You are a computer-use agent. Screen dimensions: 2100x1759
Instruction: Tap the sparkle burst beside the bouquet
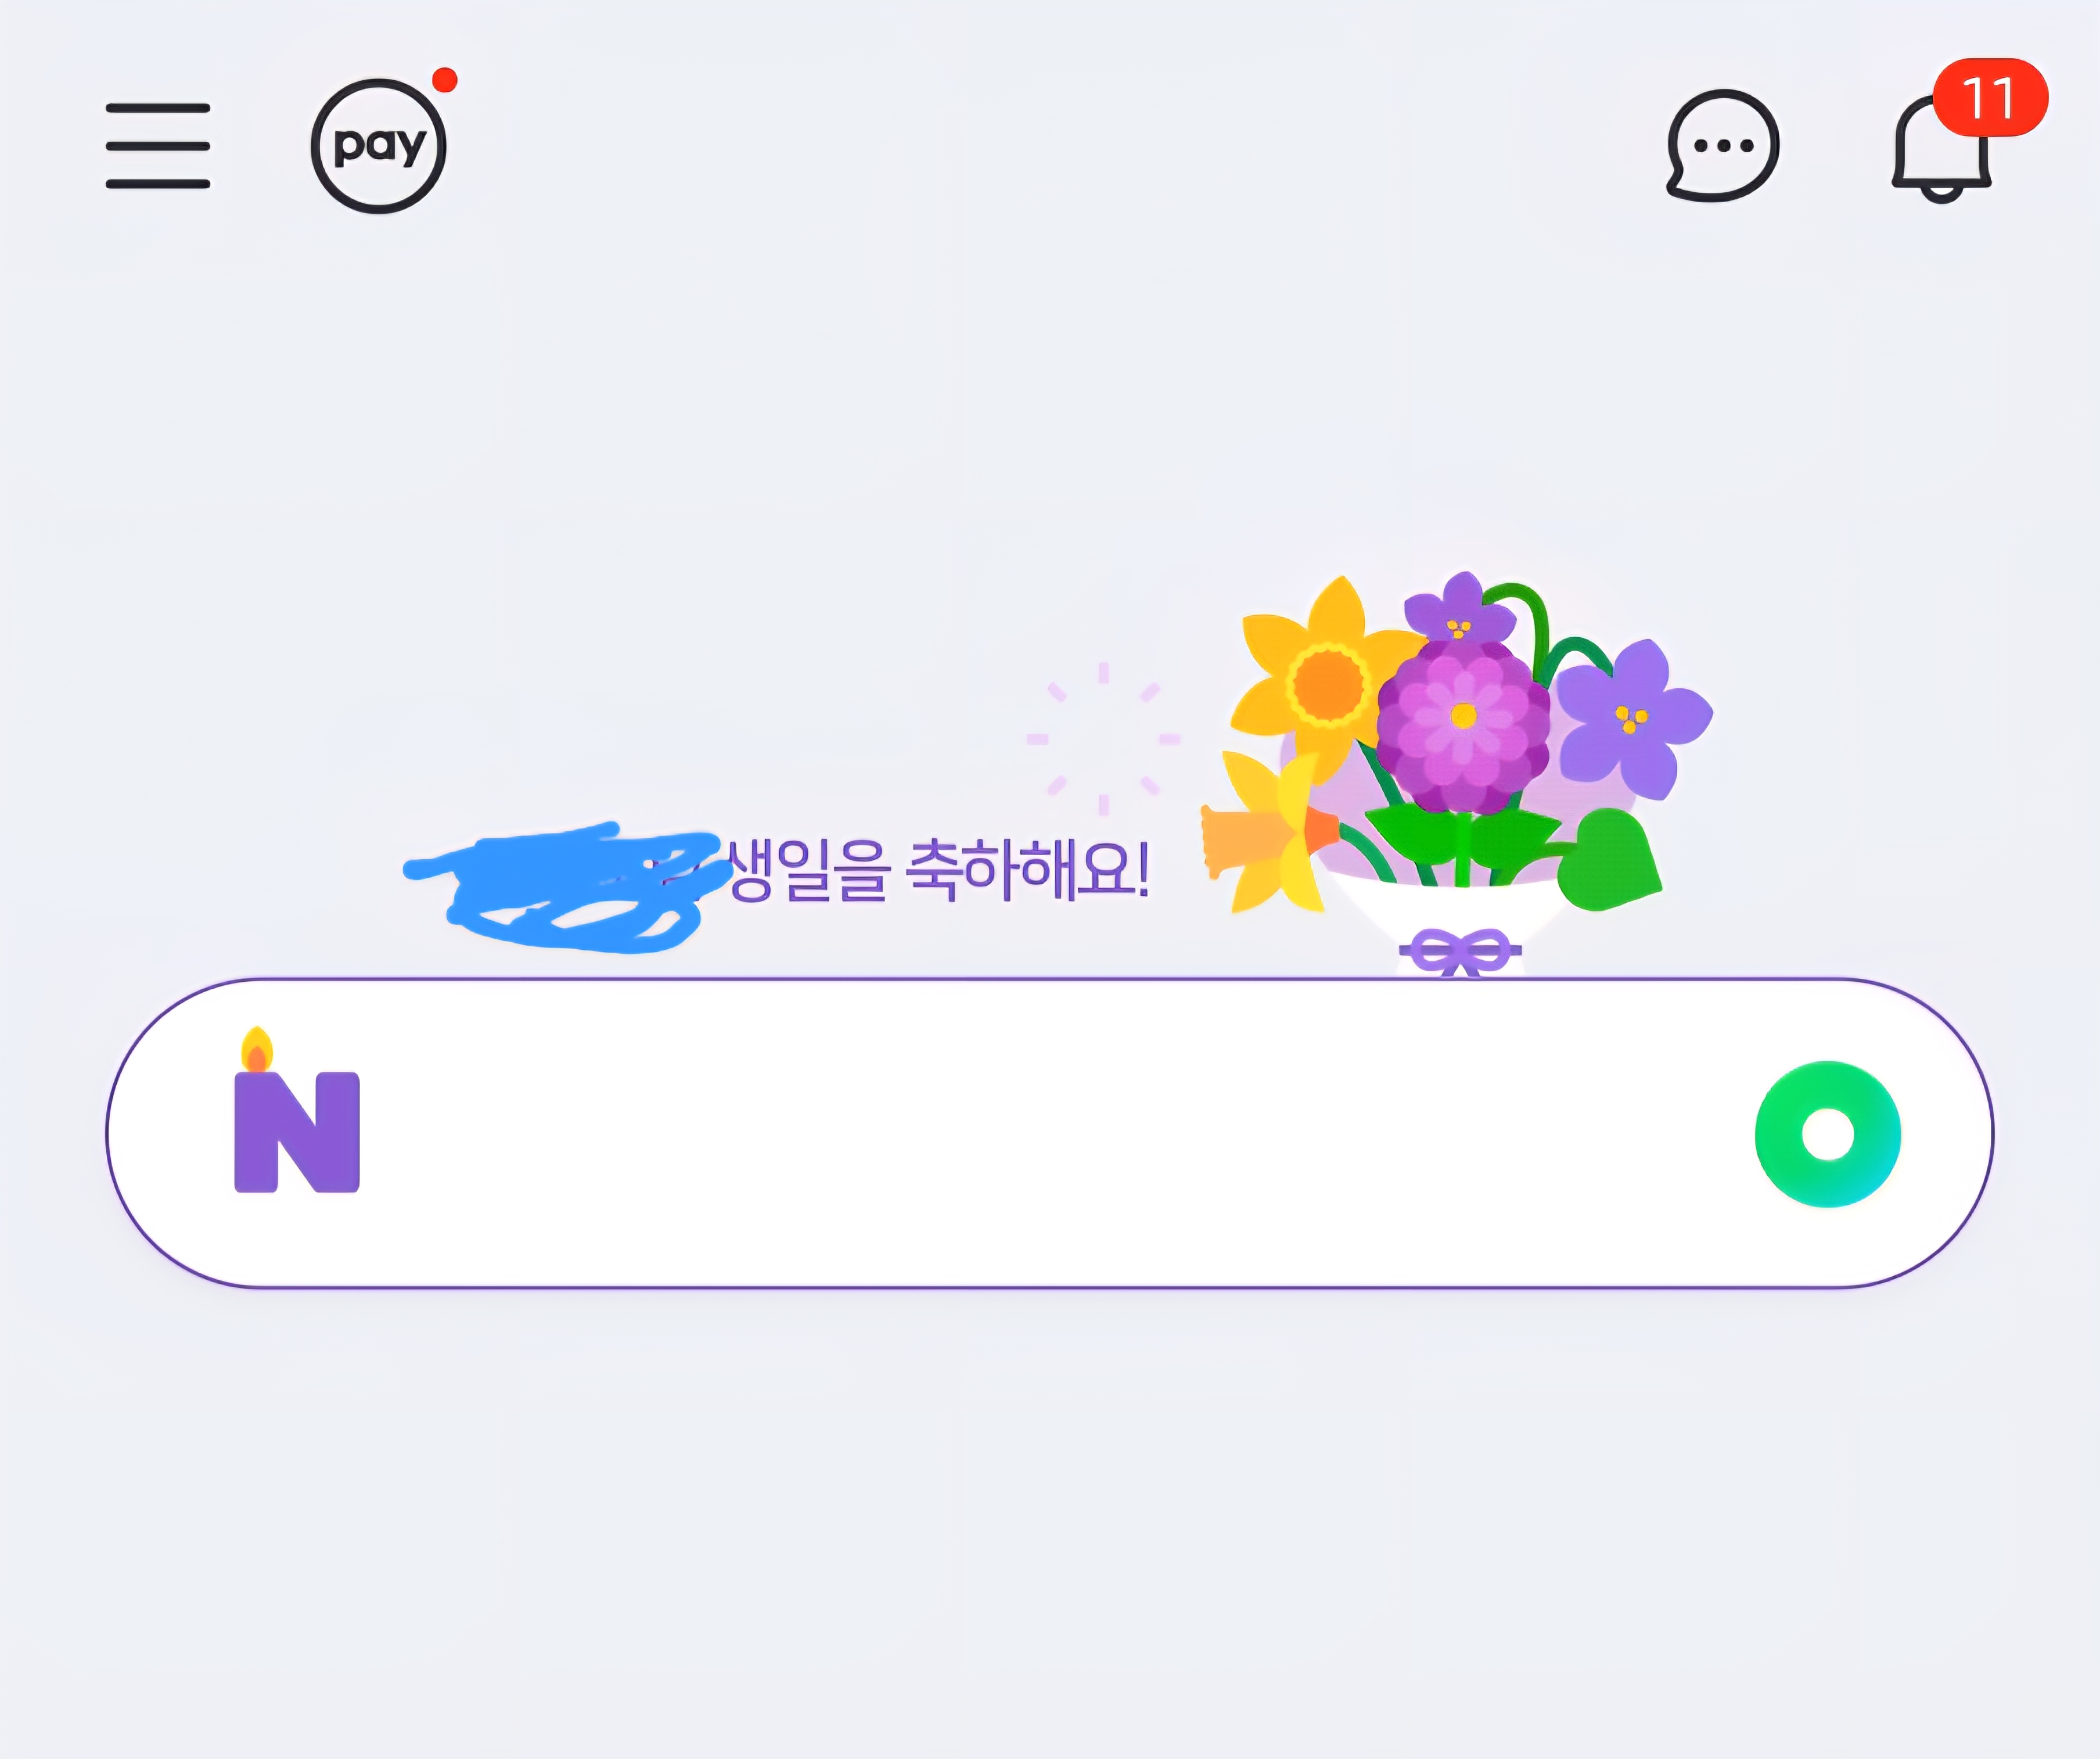(1103, 739)
